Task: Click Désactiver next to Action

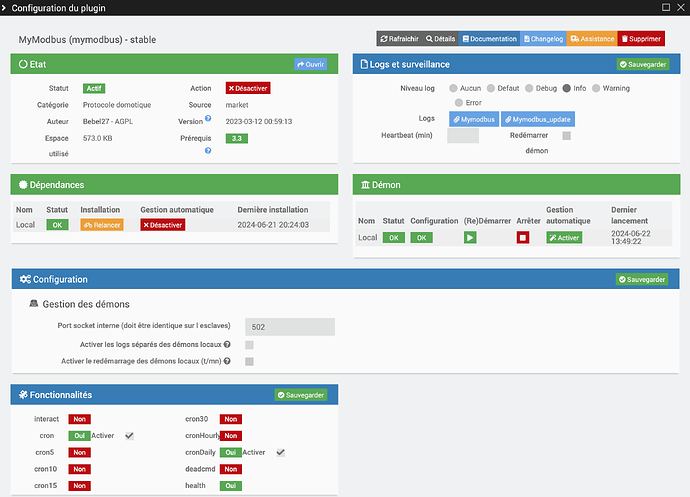Action: click(248, 88)
